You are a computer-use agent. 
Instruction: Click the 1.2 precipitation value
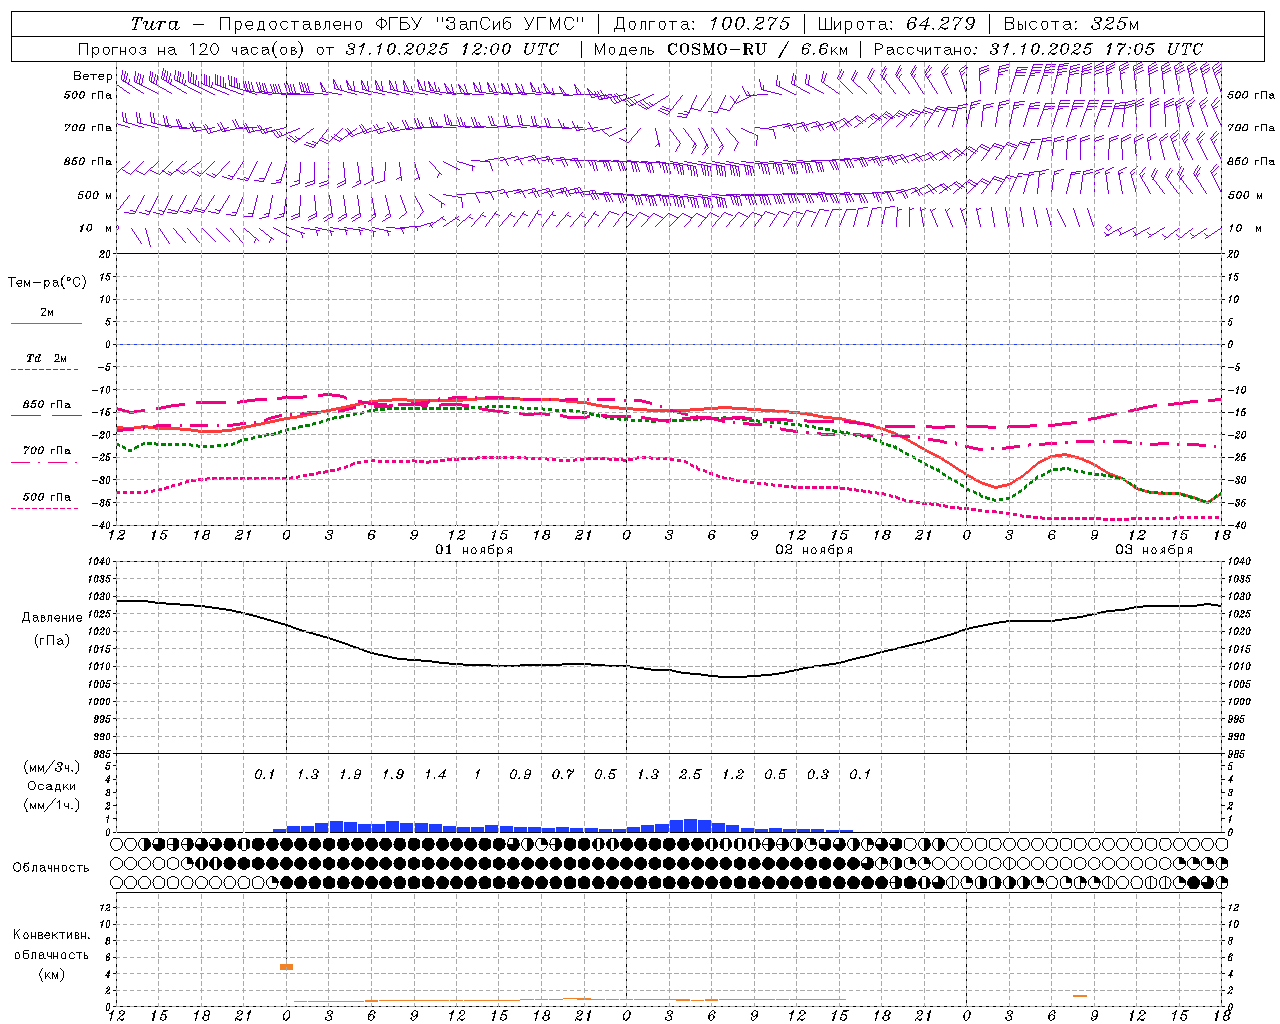(x=733, y=775)
